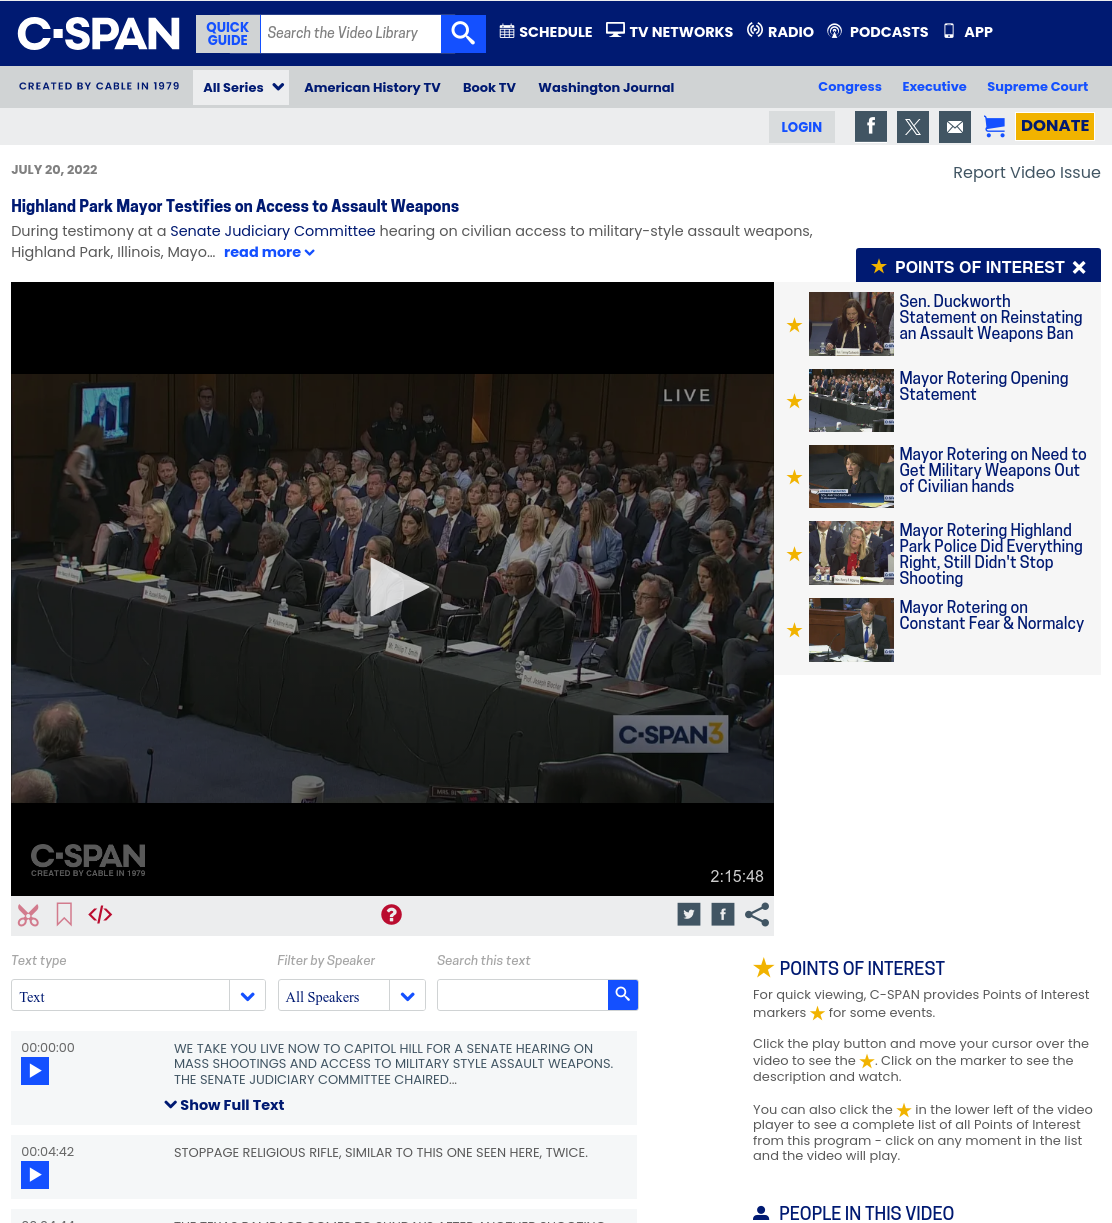This screenshot has height=1223, width=1112.
Task: Open the TV Networks menu item
Action: (x=670, y=32)
